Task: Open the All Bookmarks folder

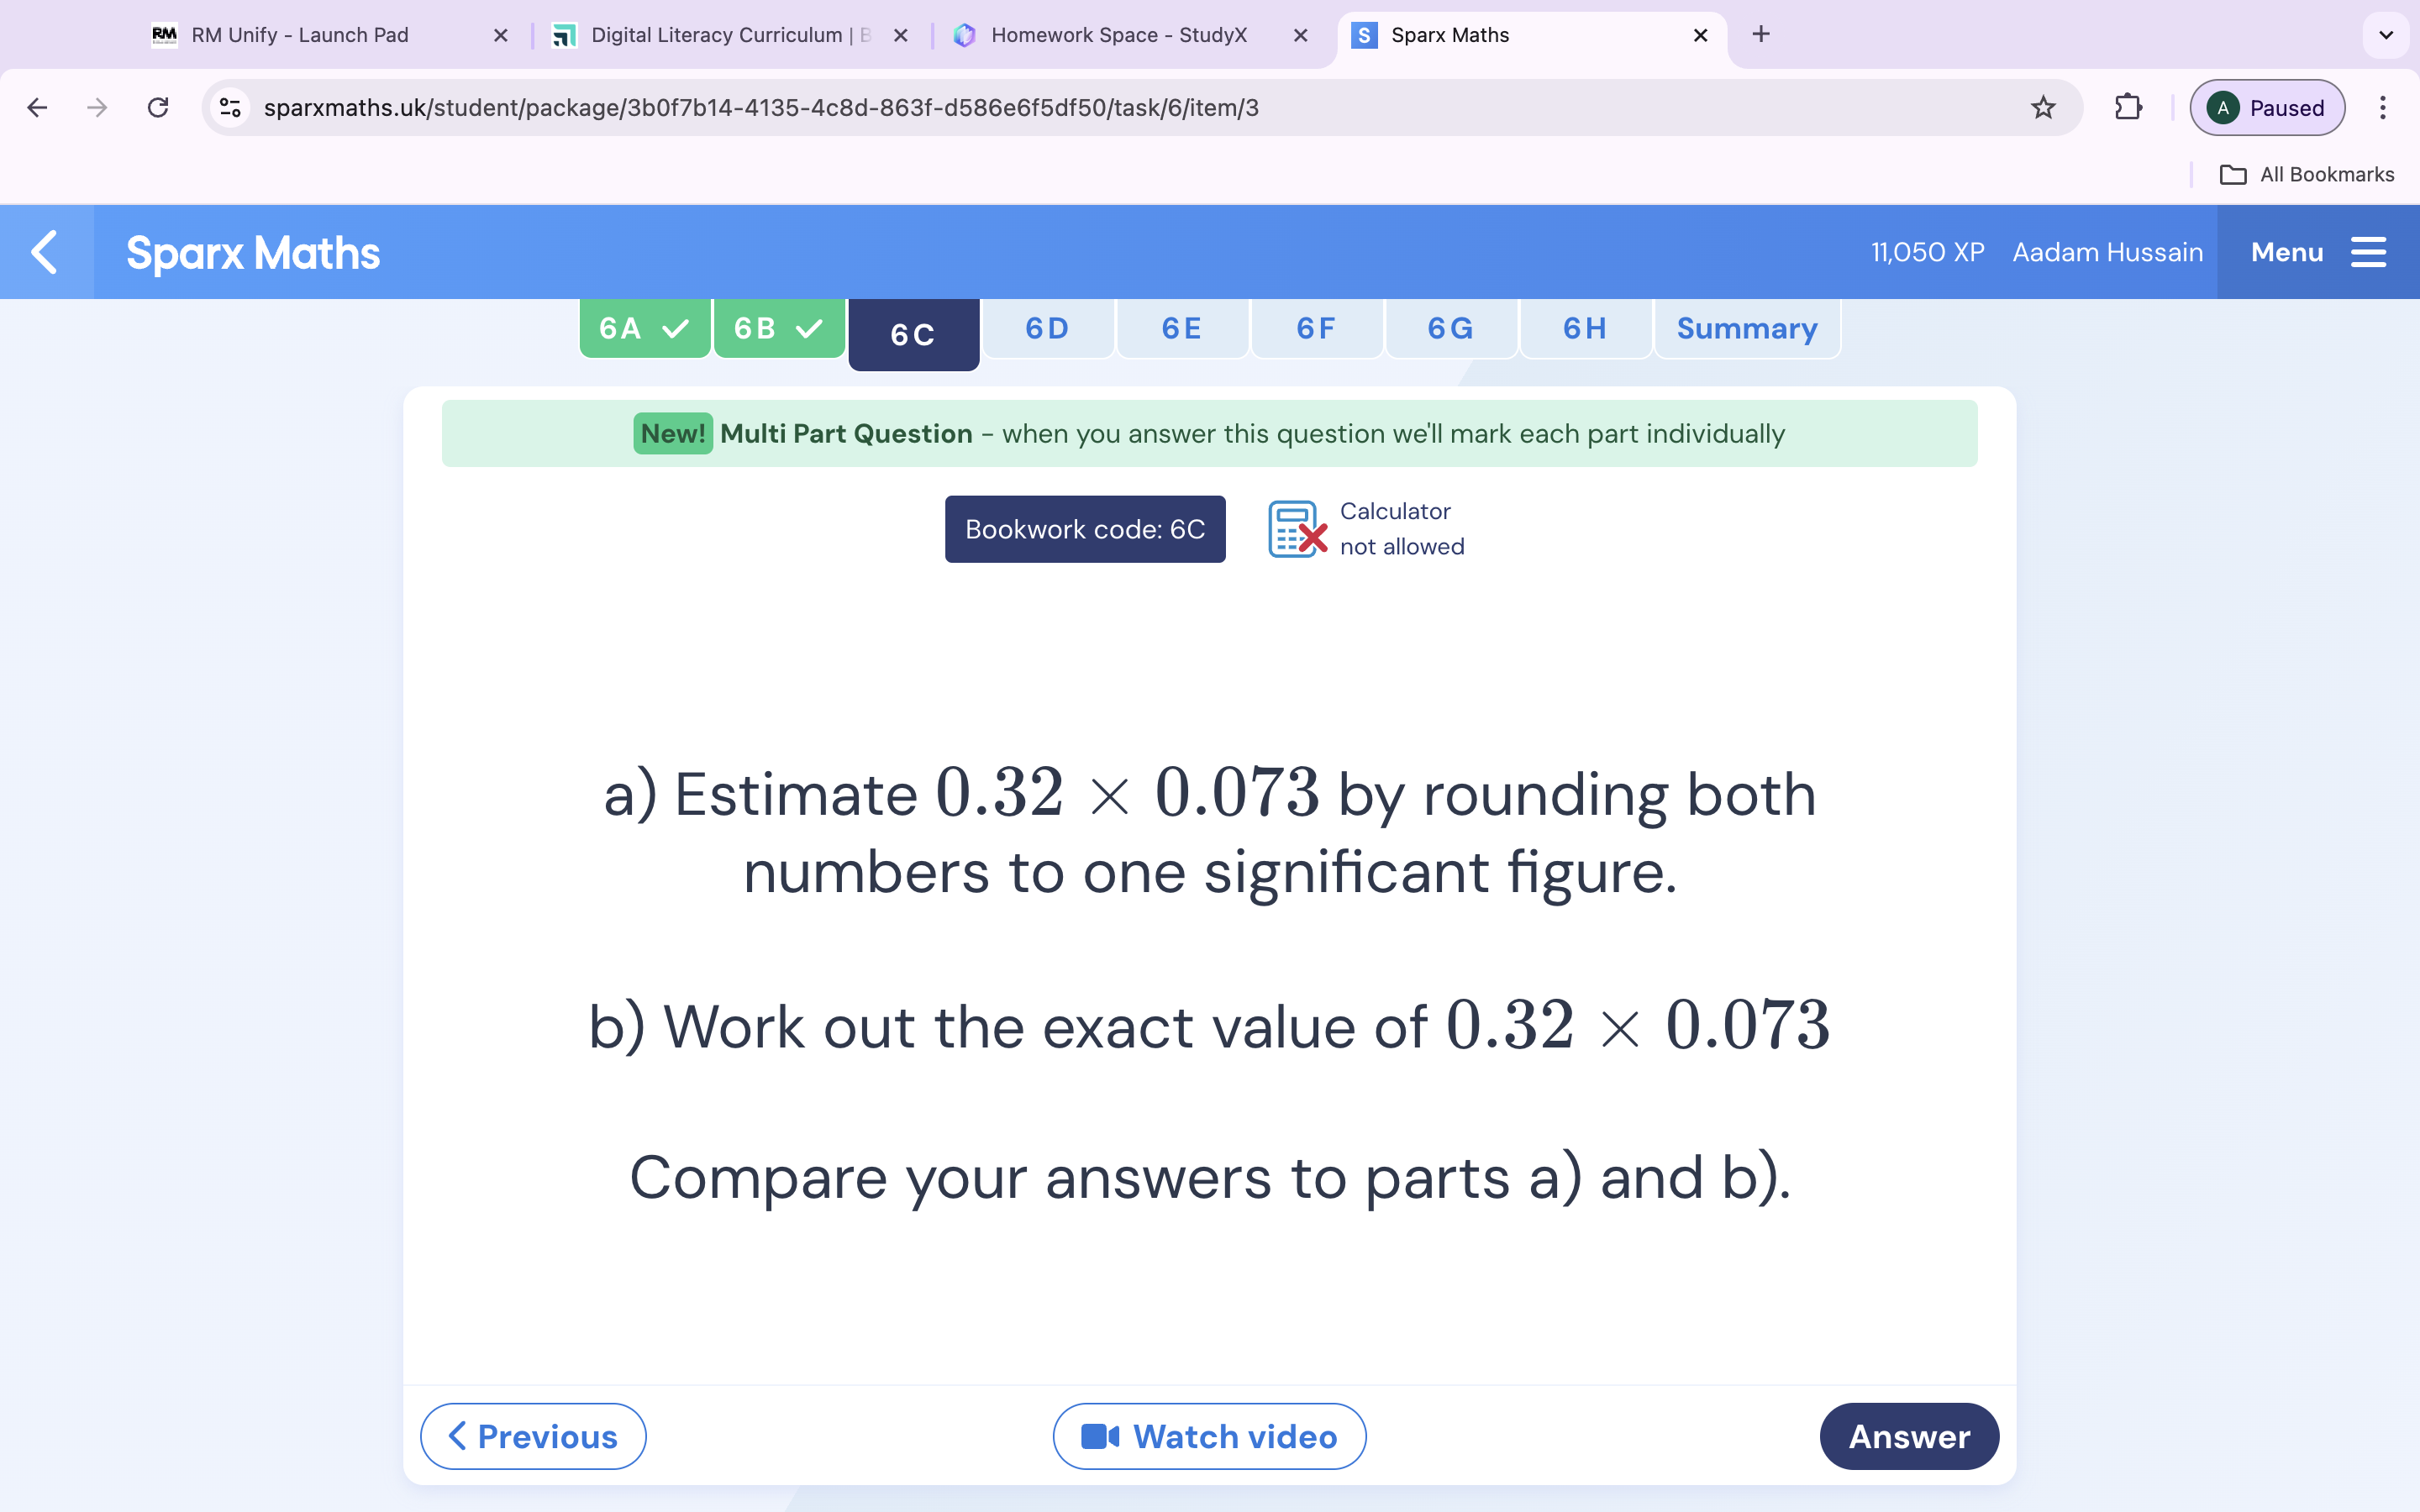Action: click(2306, 174)
